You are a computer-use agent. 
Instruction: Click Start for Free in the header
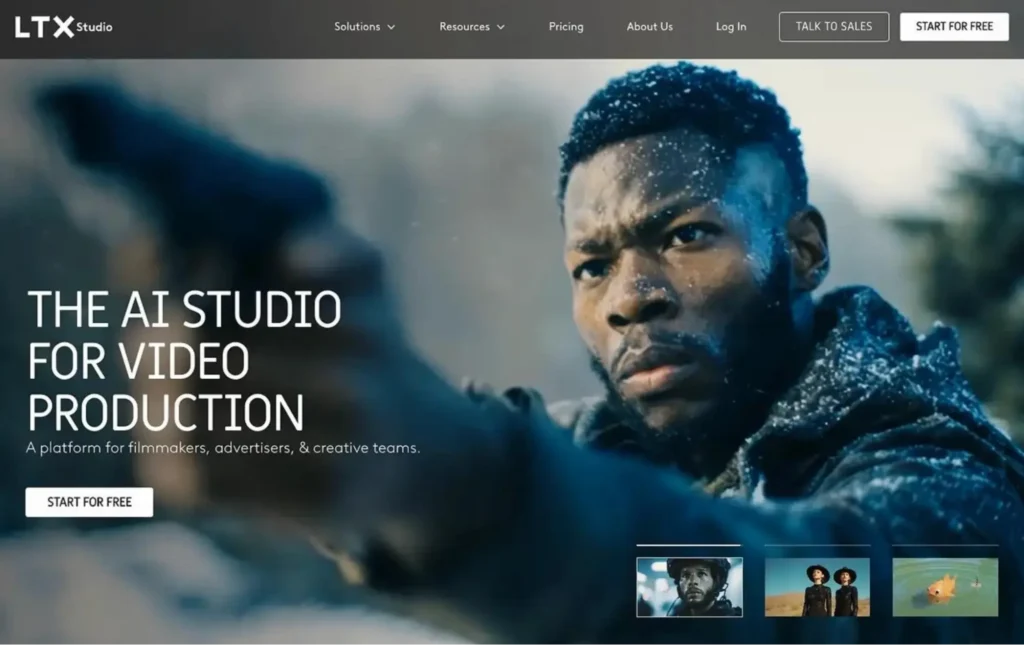pos(954,27)
